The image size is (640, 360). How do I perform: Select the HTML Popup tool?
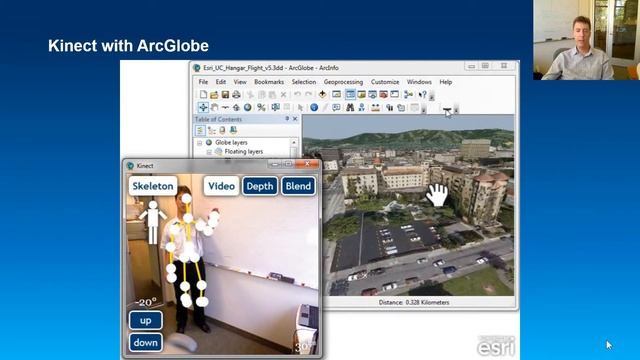[336, 107]
